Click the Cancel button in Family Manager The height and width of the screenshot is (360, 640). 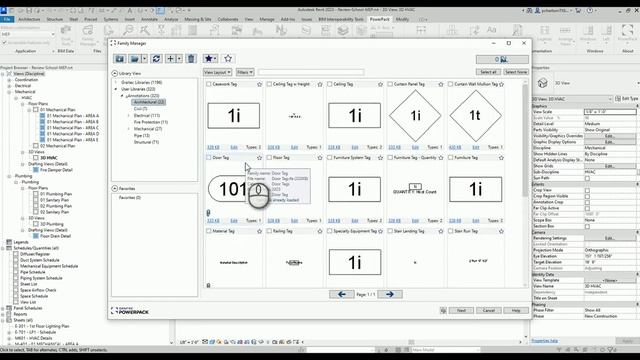click(x=489, y=311)
